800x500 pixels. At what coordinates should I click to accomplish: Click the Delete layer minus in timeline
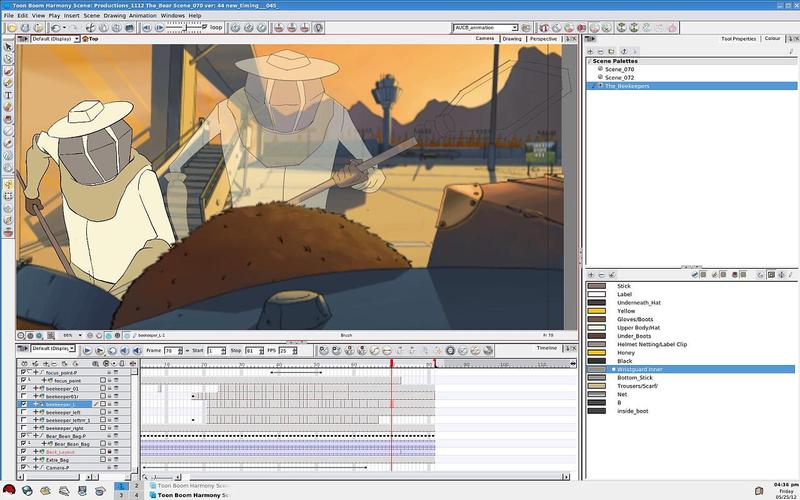tap(55, 364)
